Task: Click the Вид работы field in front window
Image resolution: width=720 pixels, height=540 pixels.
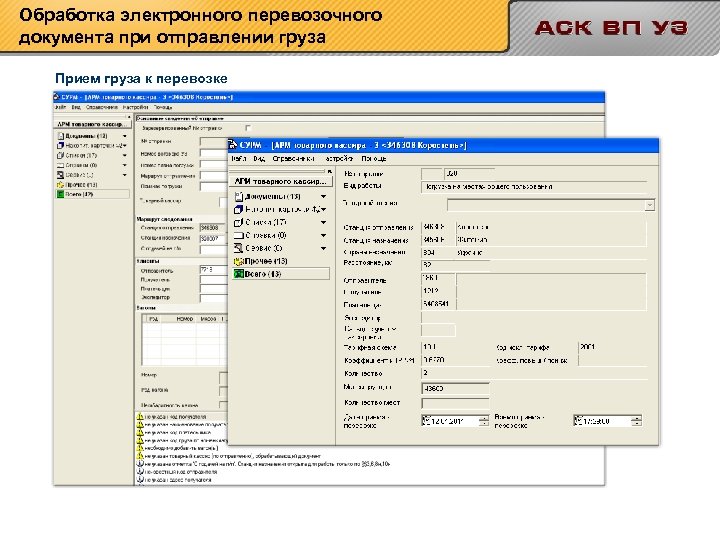Action: (534, 187)
